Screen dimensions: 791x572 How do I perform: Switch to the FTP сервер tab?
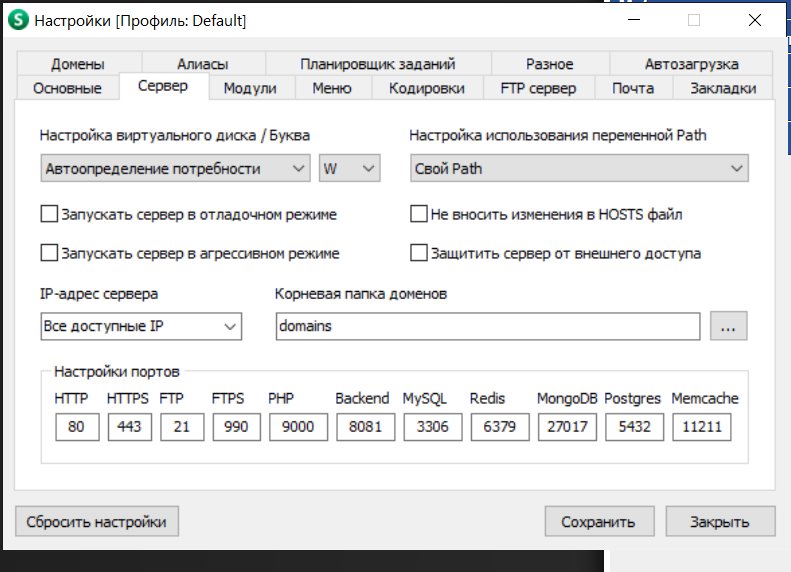coord(538,88)
